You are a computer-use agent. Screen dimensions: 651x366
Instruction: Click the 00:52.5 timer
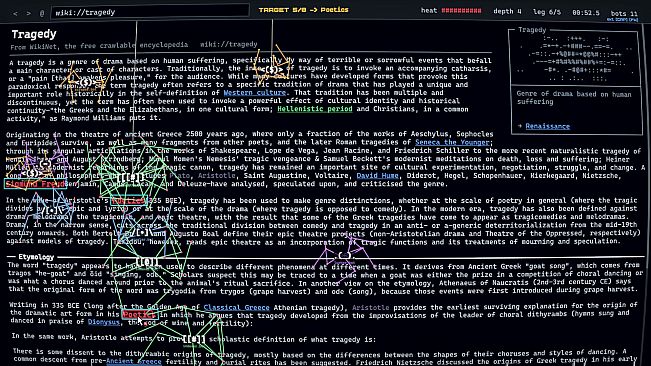pos(586,13)
